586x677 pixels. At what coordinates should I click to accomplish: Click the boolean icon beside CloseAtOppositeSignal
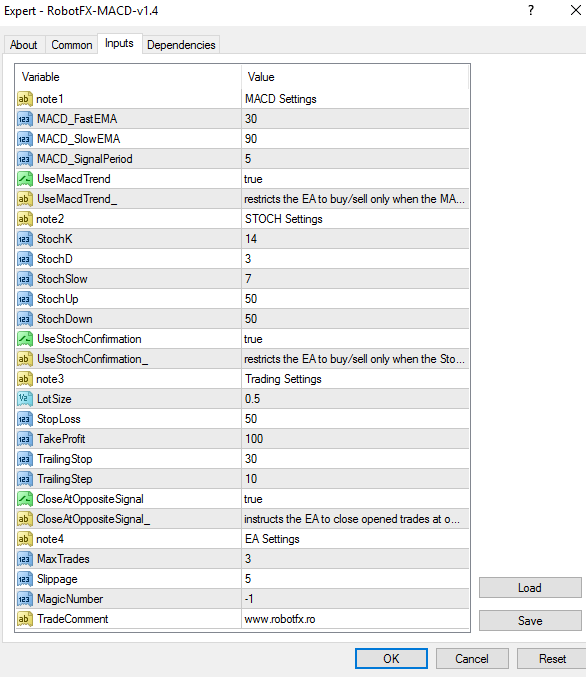(25, 499)
